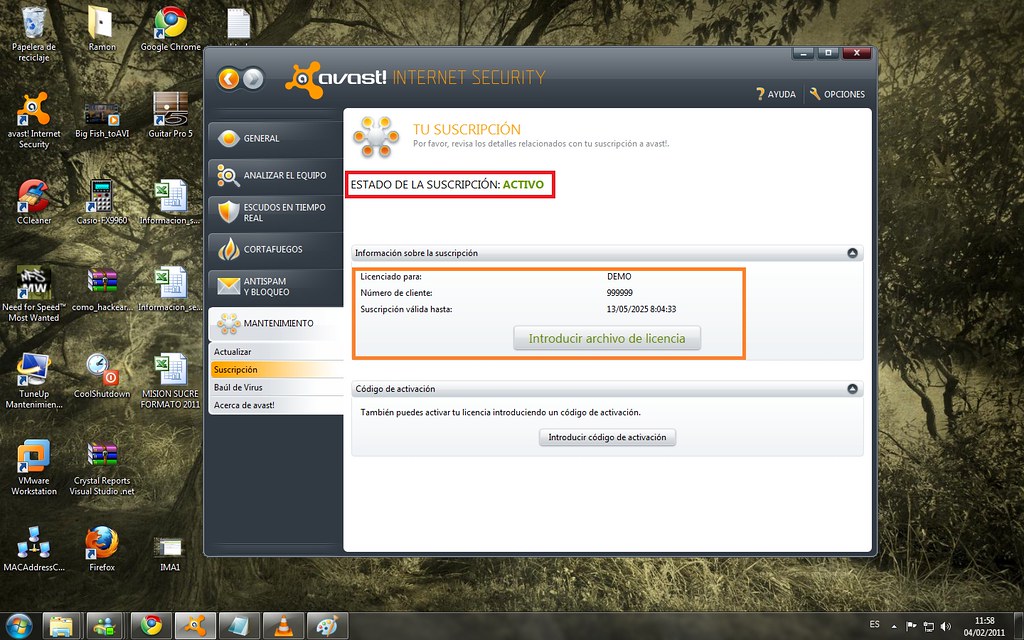Show hidden system tray icons
The width and height of the screenshot is (1024, 640).
[894, 627]
